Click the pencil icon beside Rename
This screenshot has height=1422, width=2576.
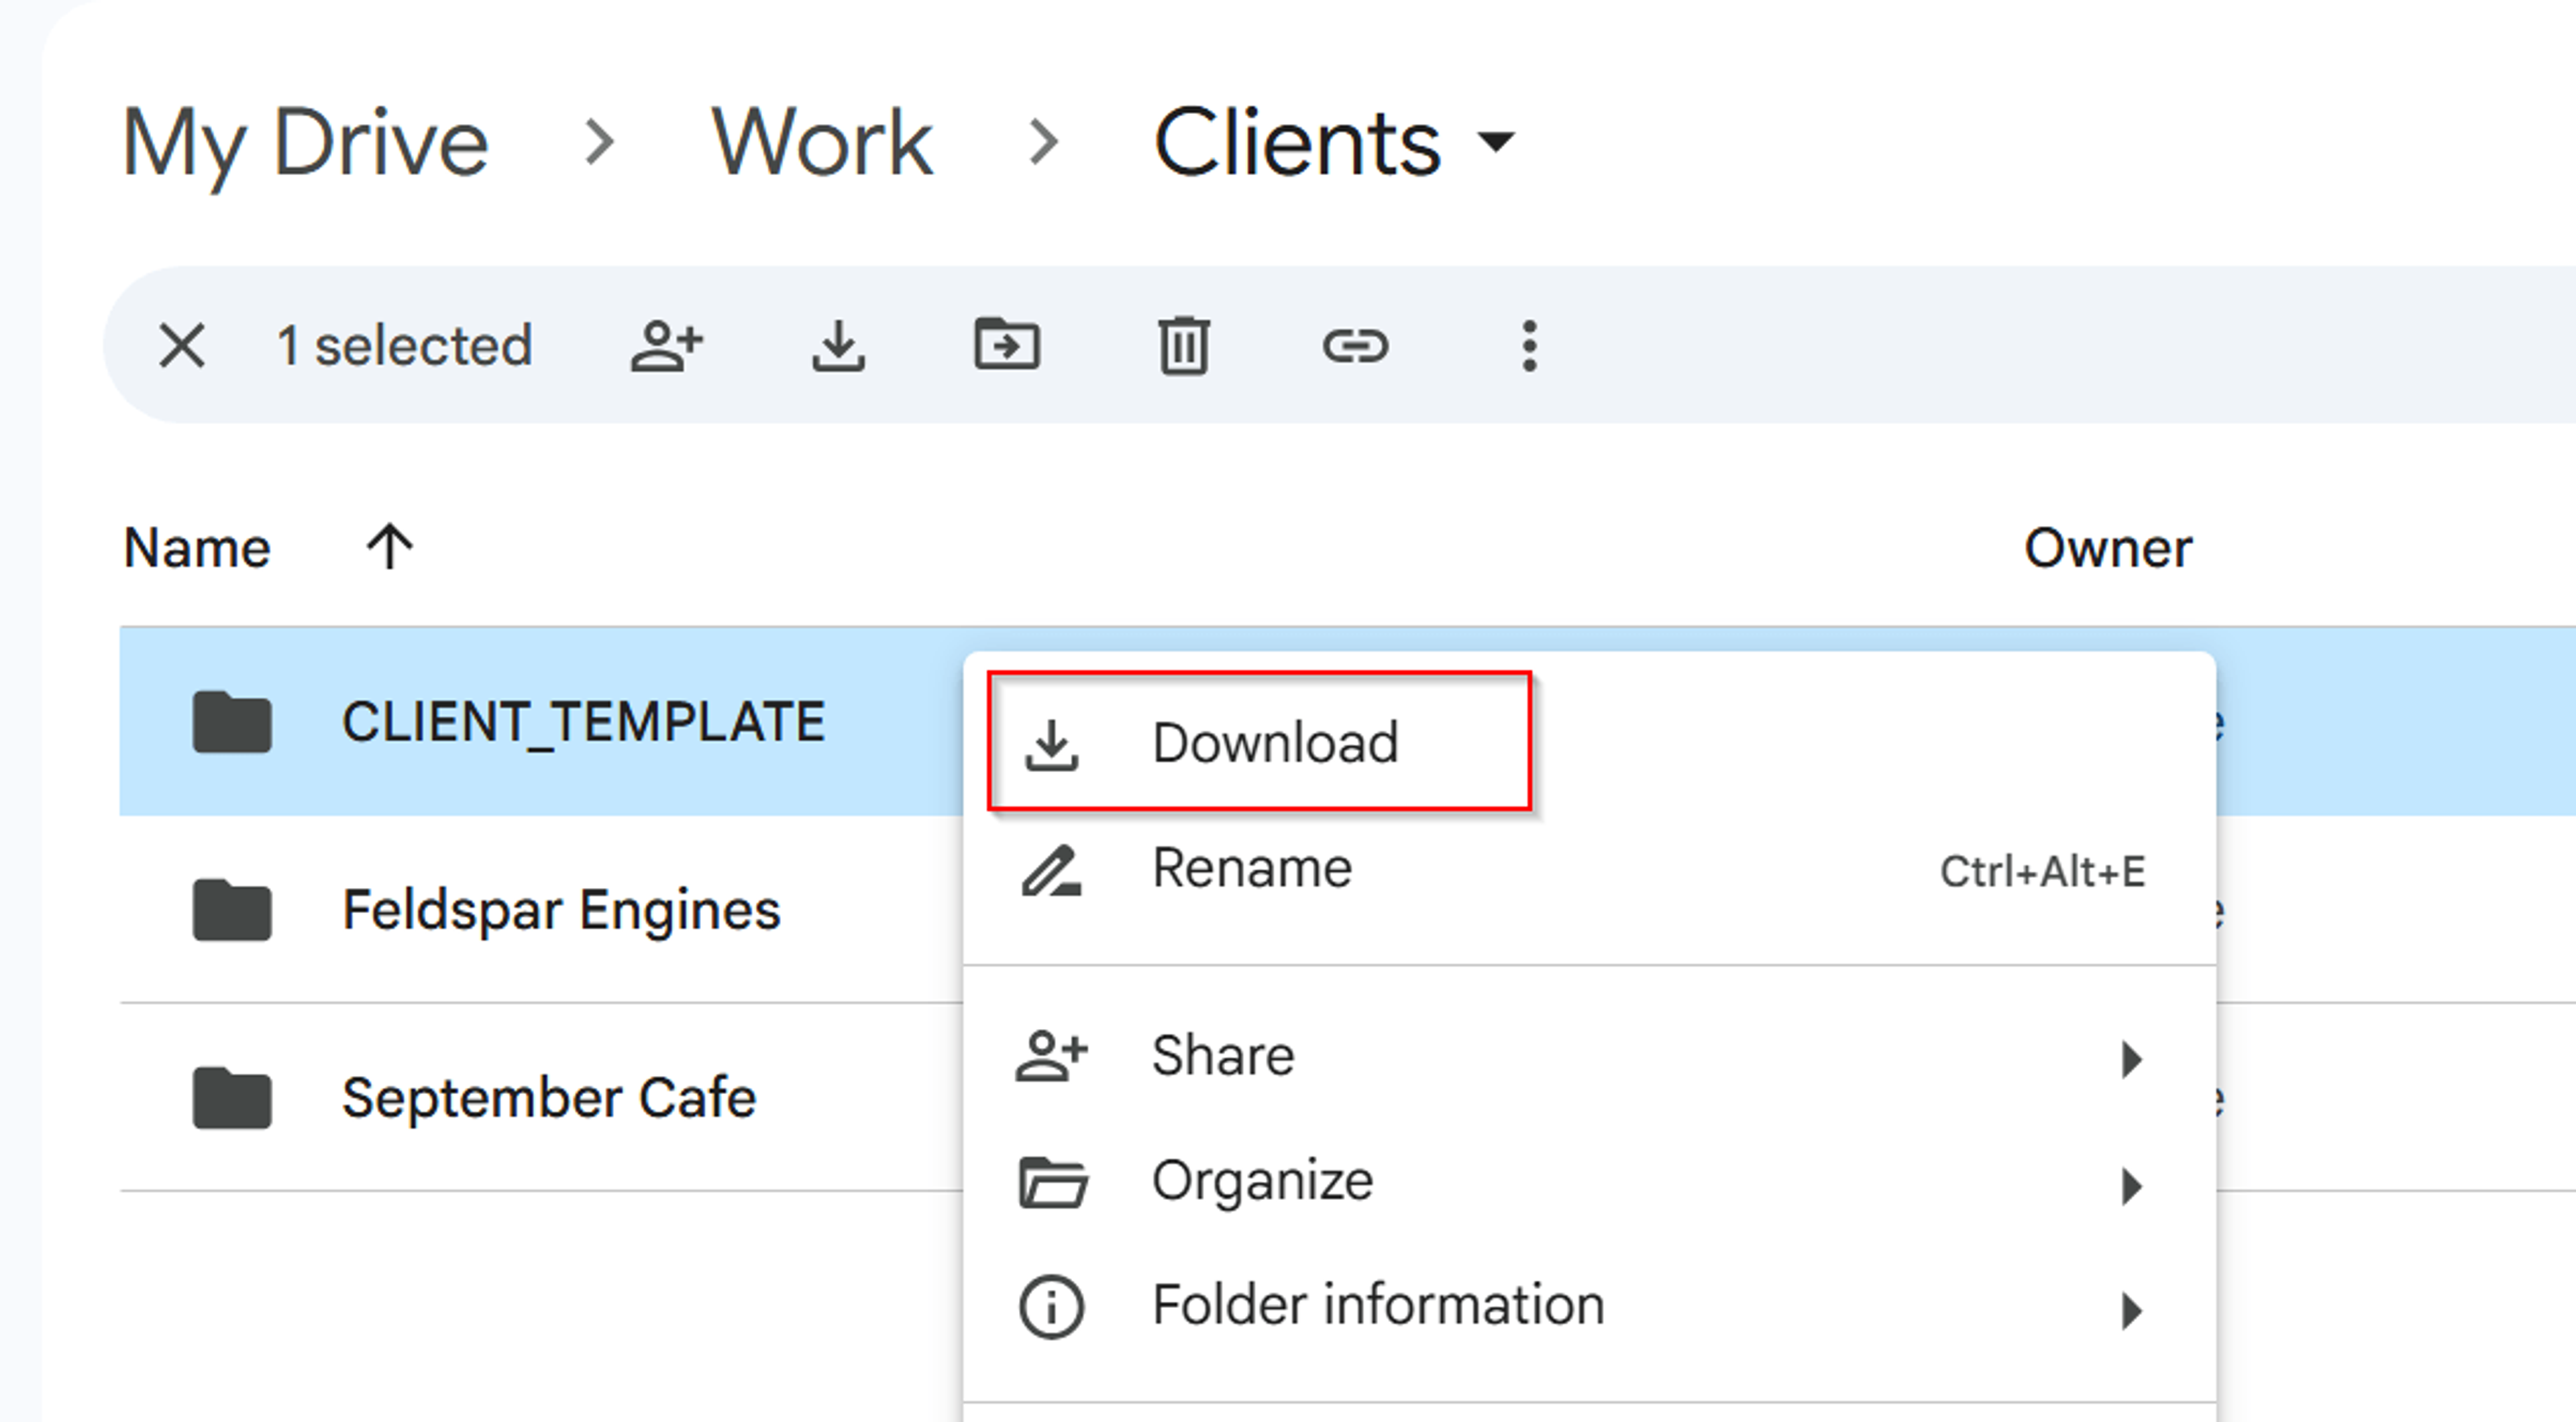1051,871
